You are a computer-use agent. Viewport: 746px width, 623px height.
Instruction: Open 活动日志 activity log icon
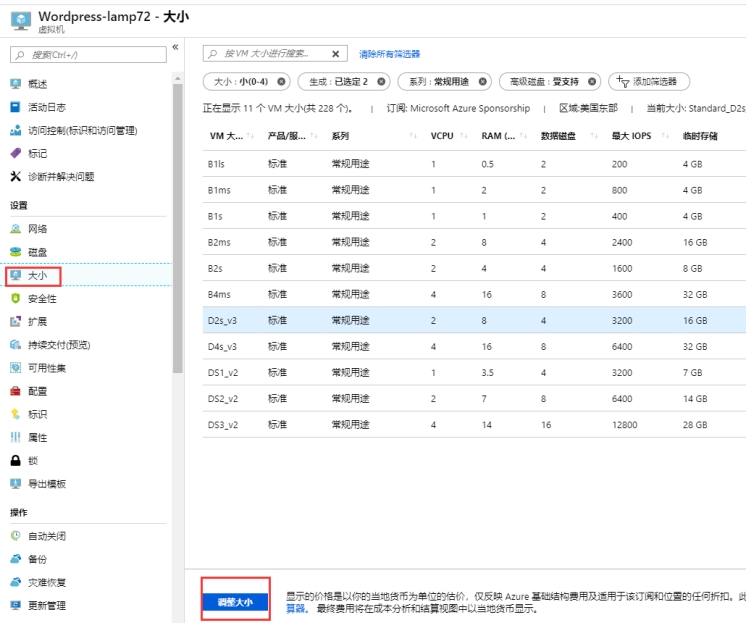click(15, 107)
